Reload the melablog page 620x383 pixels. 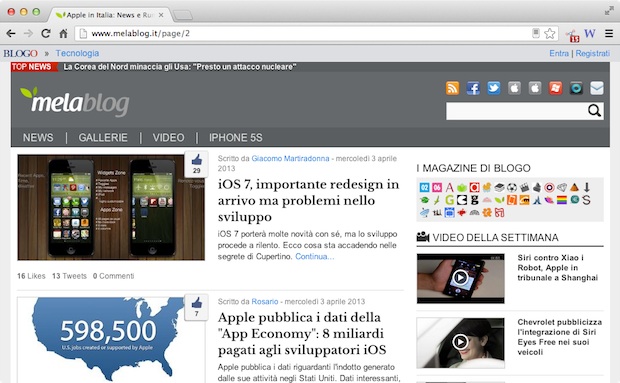click(x=46, y=34)
